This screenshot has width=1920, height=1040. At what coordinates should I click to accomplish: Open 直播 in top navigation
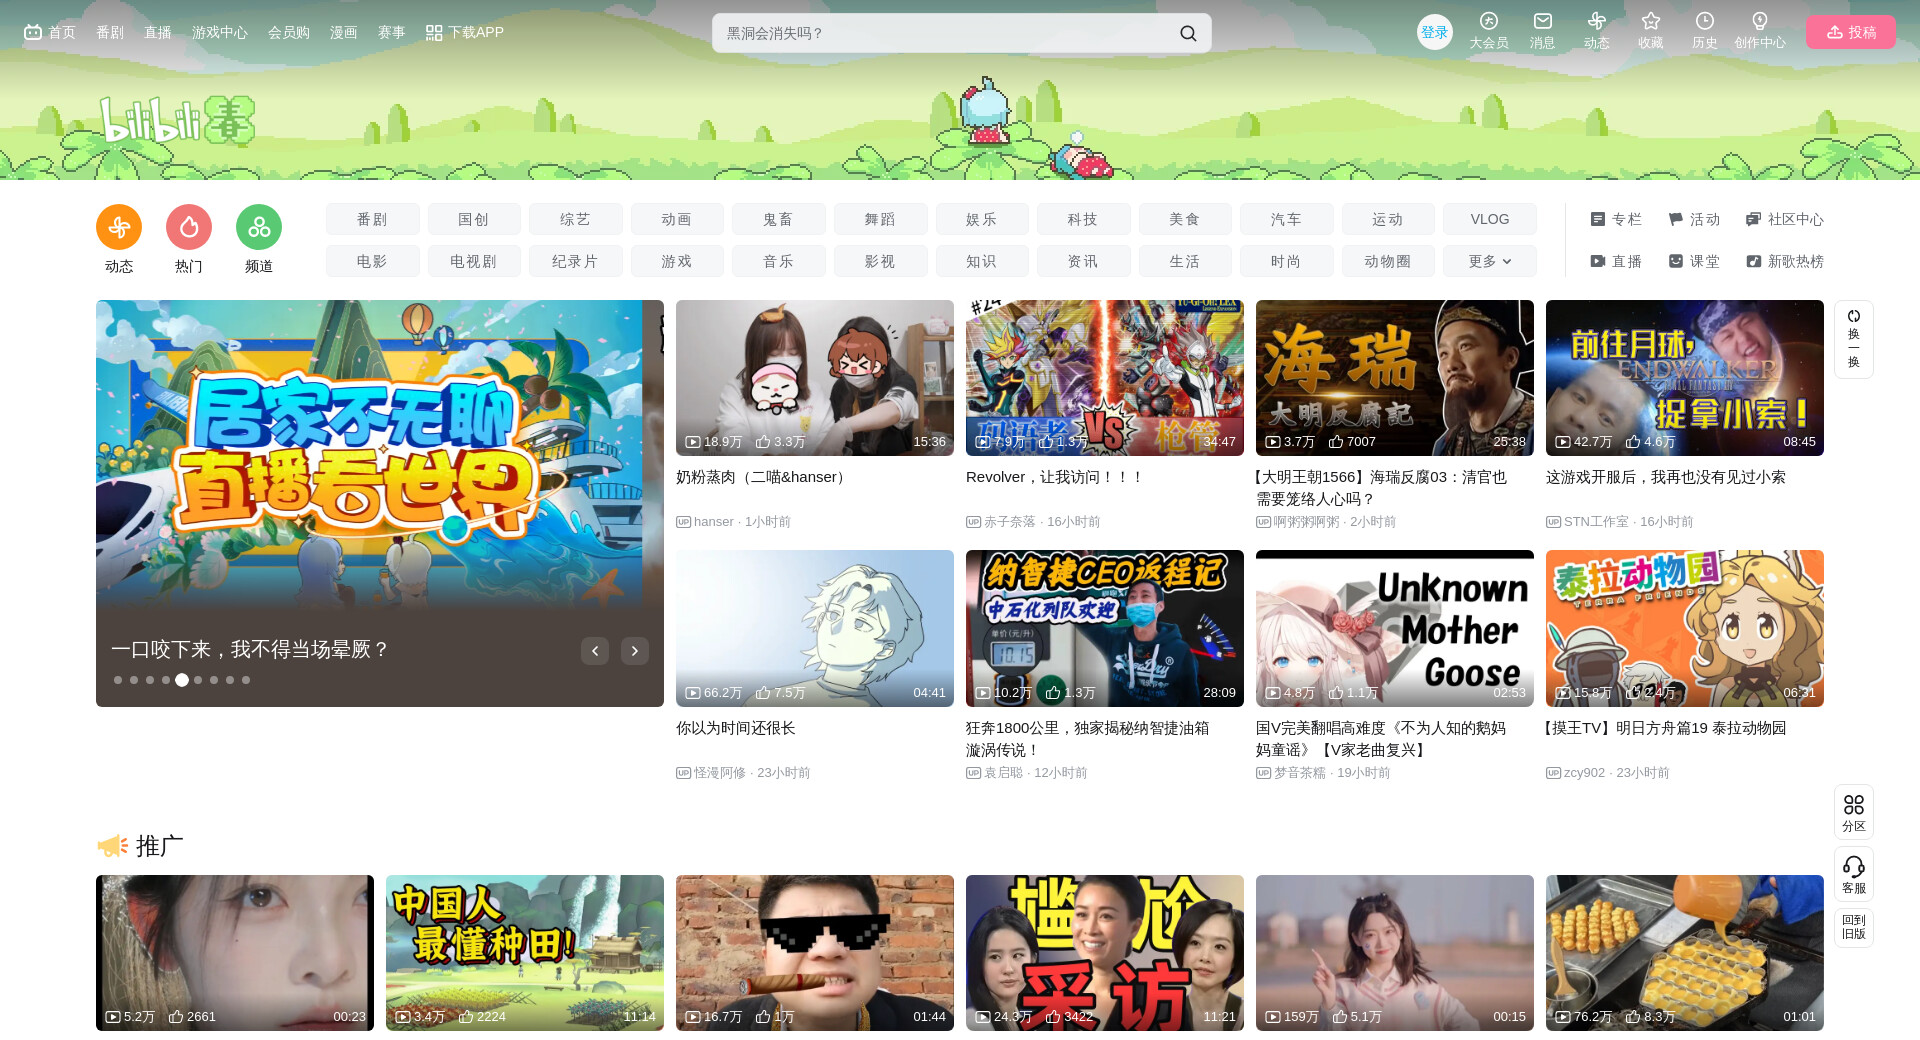(x=158, y=32)
